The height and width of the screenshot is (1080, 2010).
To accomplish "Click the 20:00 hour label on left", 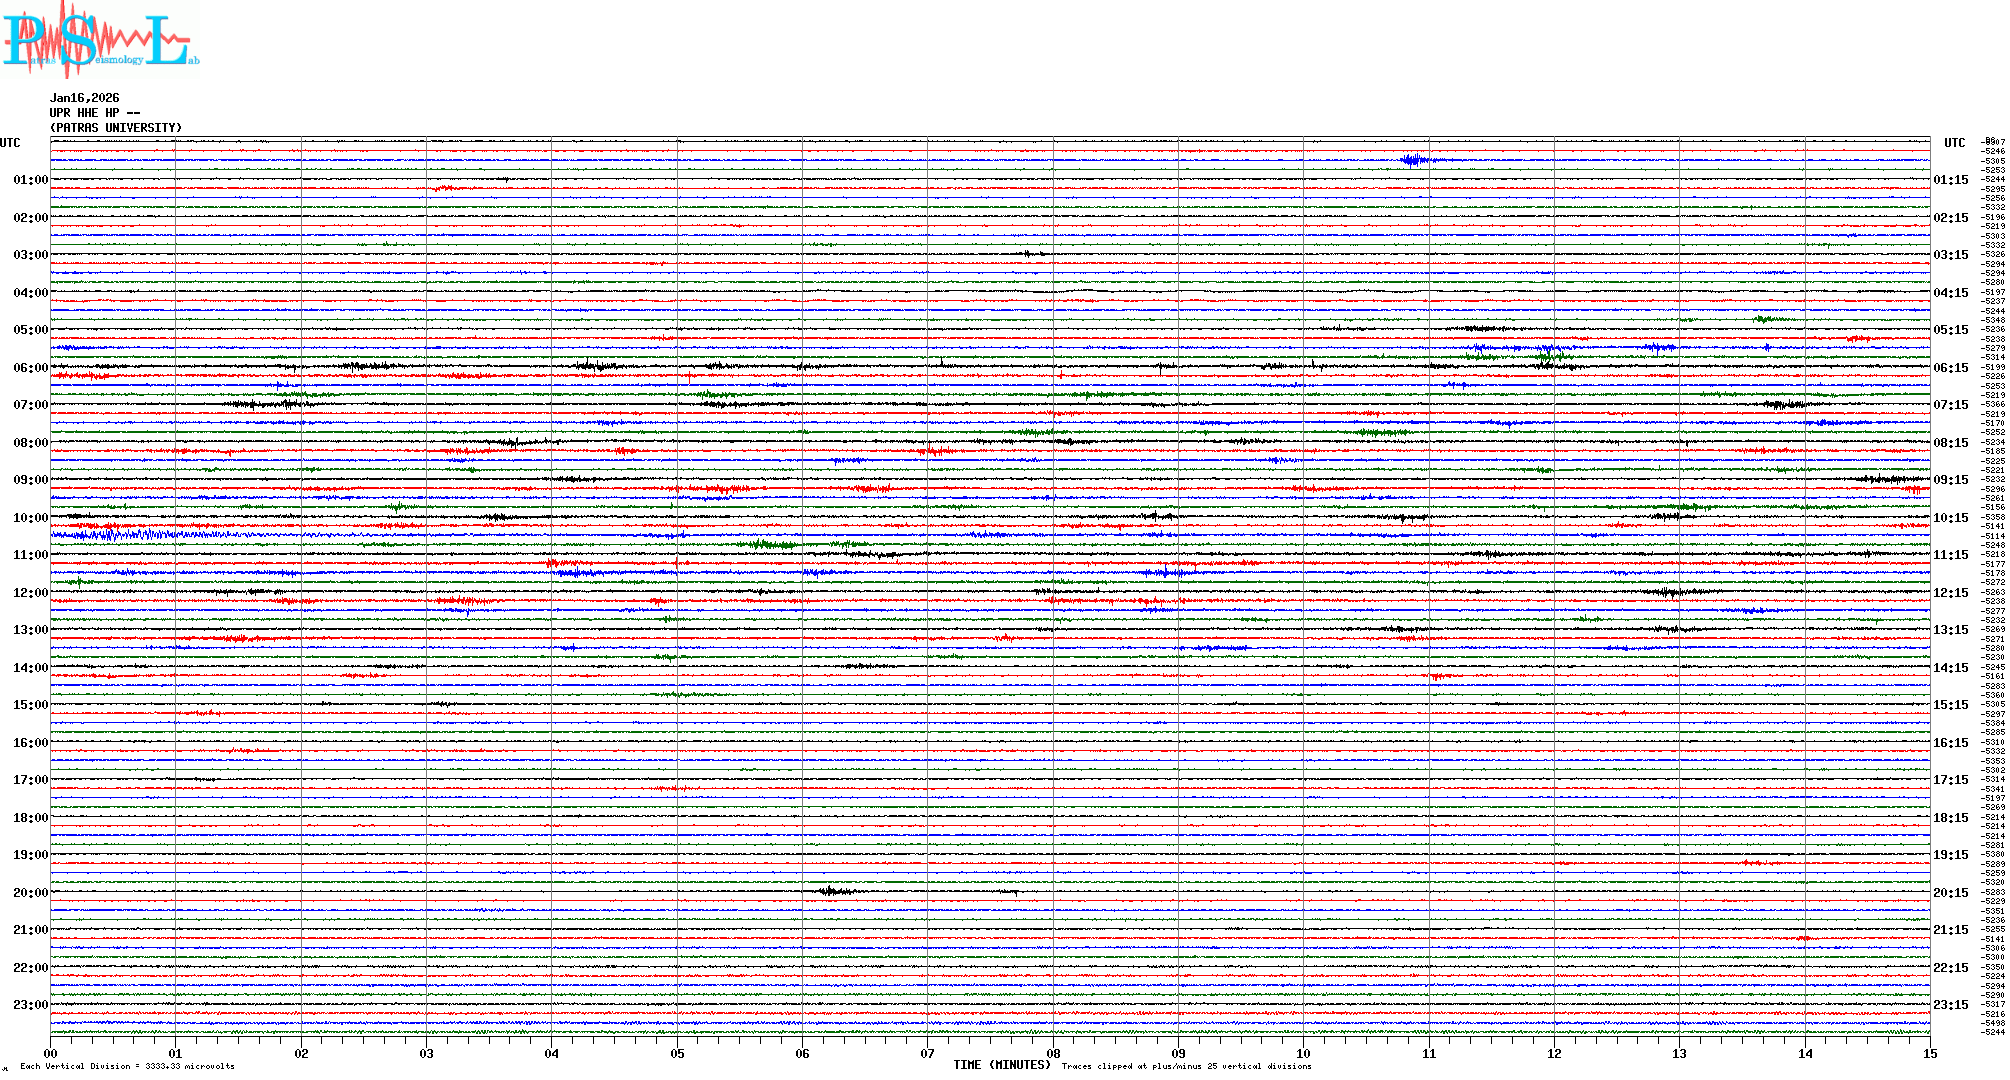I will coord(30,893).
